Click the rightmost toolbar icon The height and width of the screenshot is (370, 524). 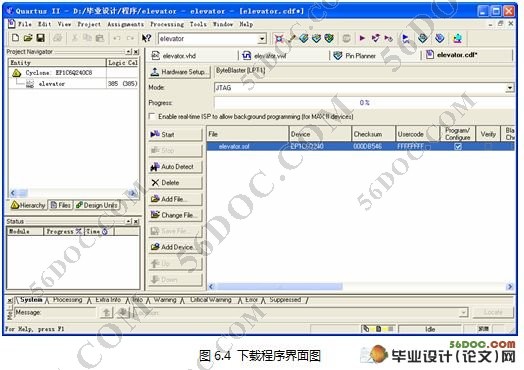point(457,38)
